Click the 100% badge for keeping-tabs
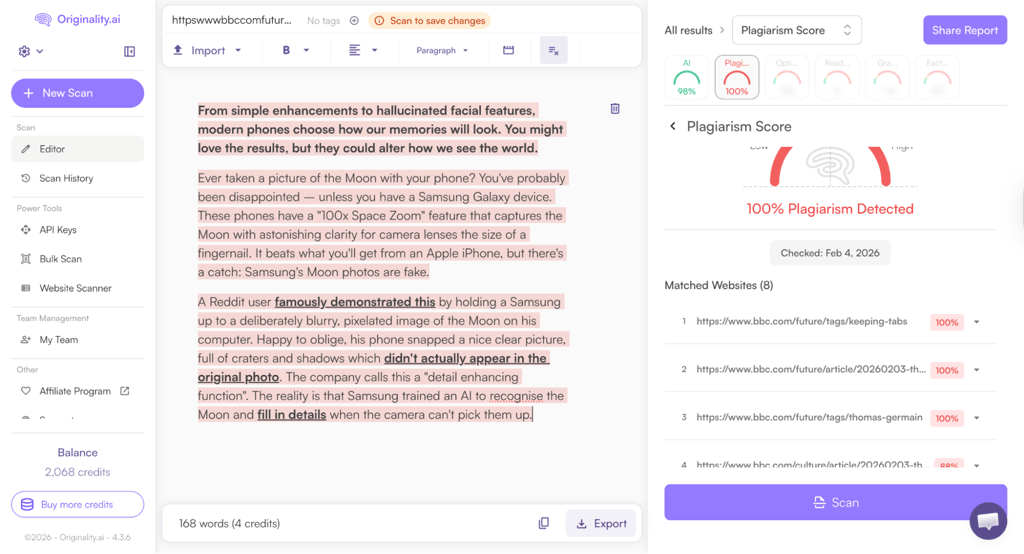 [947, 322]
